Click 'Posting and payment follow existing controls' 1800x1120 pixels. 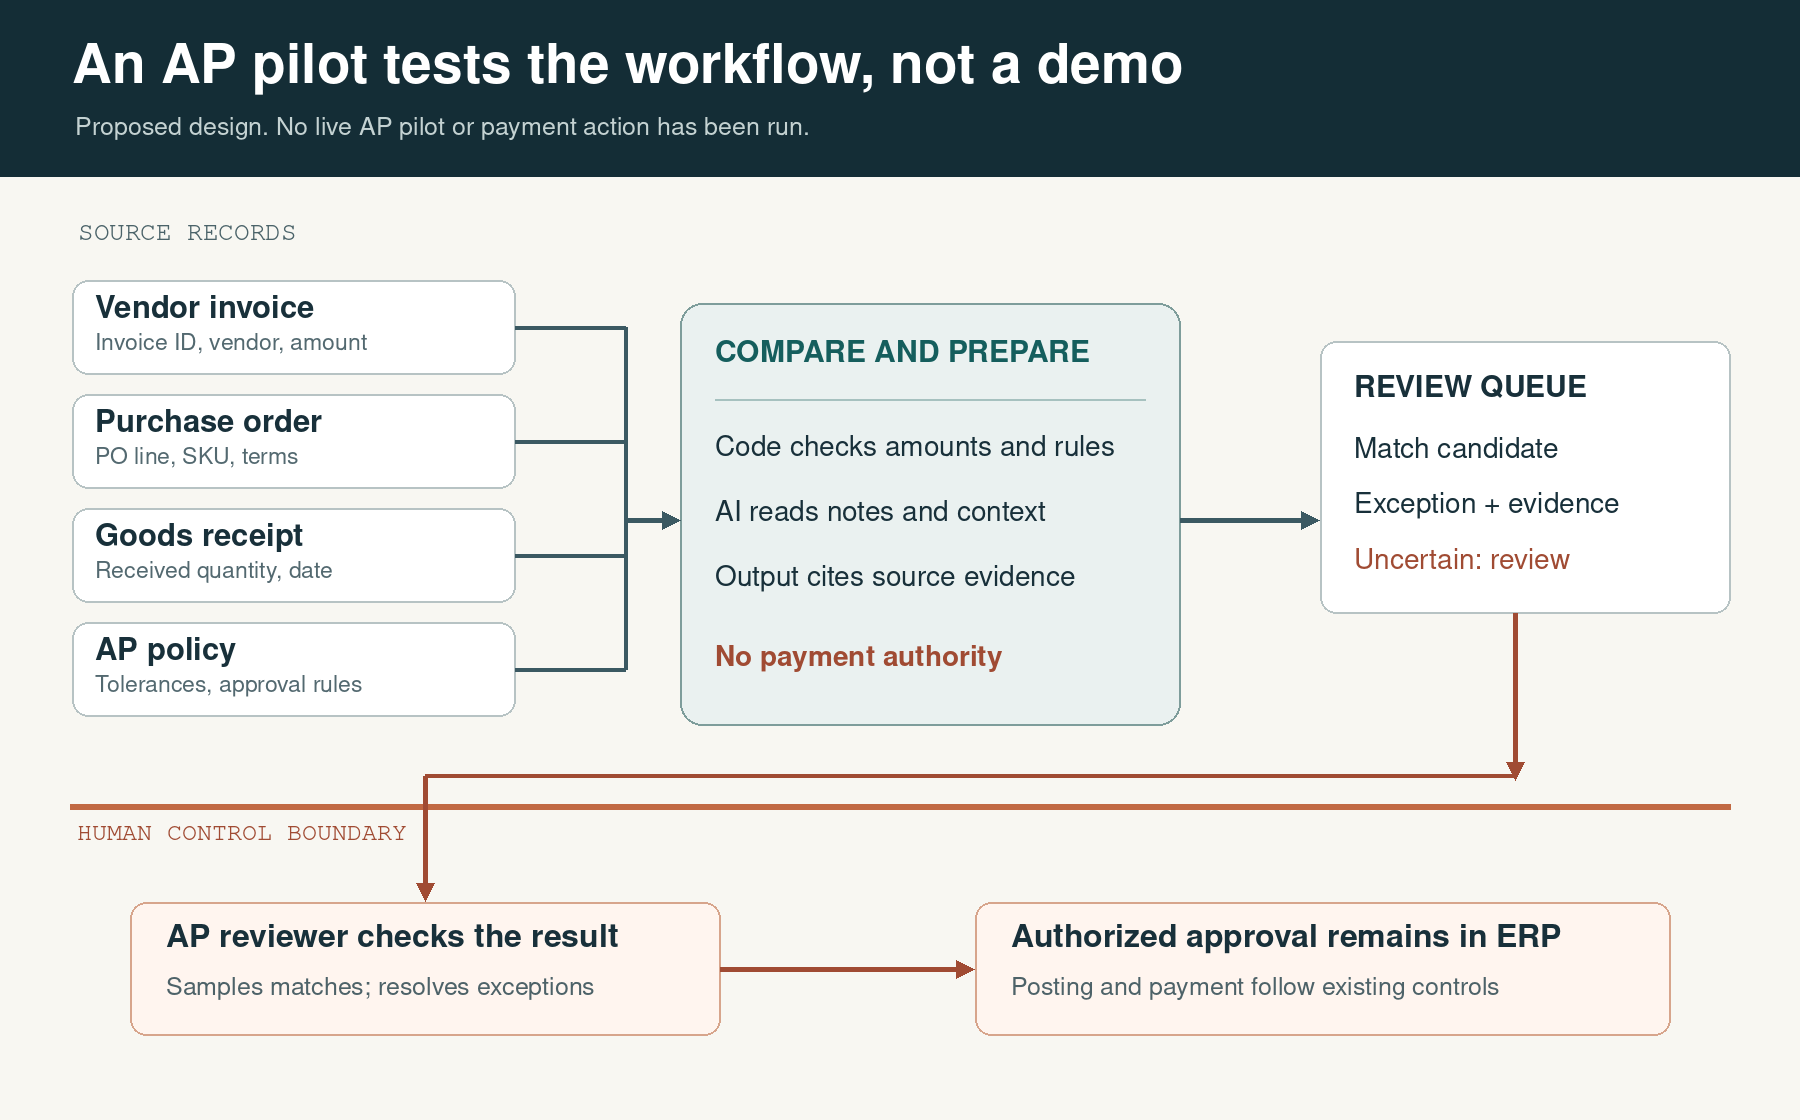1255,986
